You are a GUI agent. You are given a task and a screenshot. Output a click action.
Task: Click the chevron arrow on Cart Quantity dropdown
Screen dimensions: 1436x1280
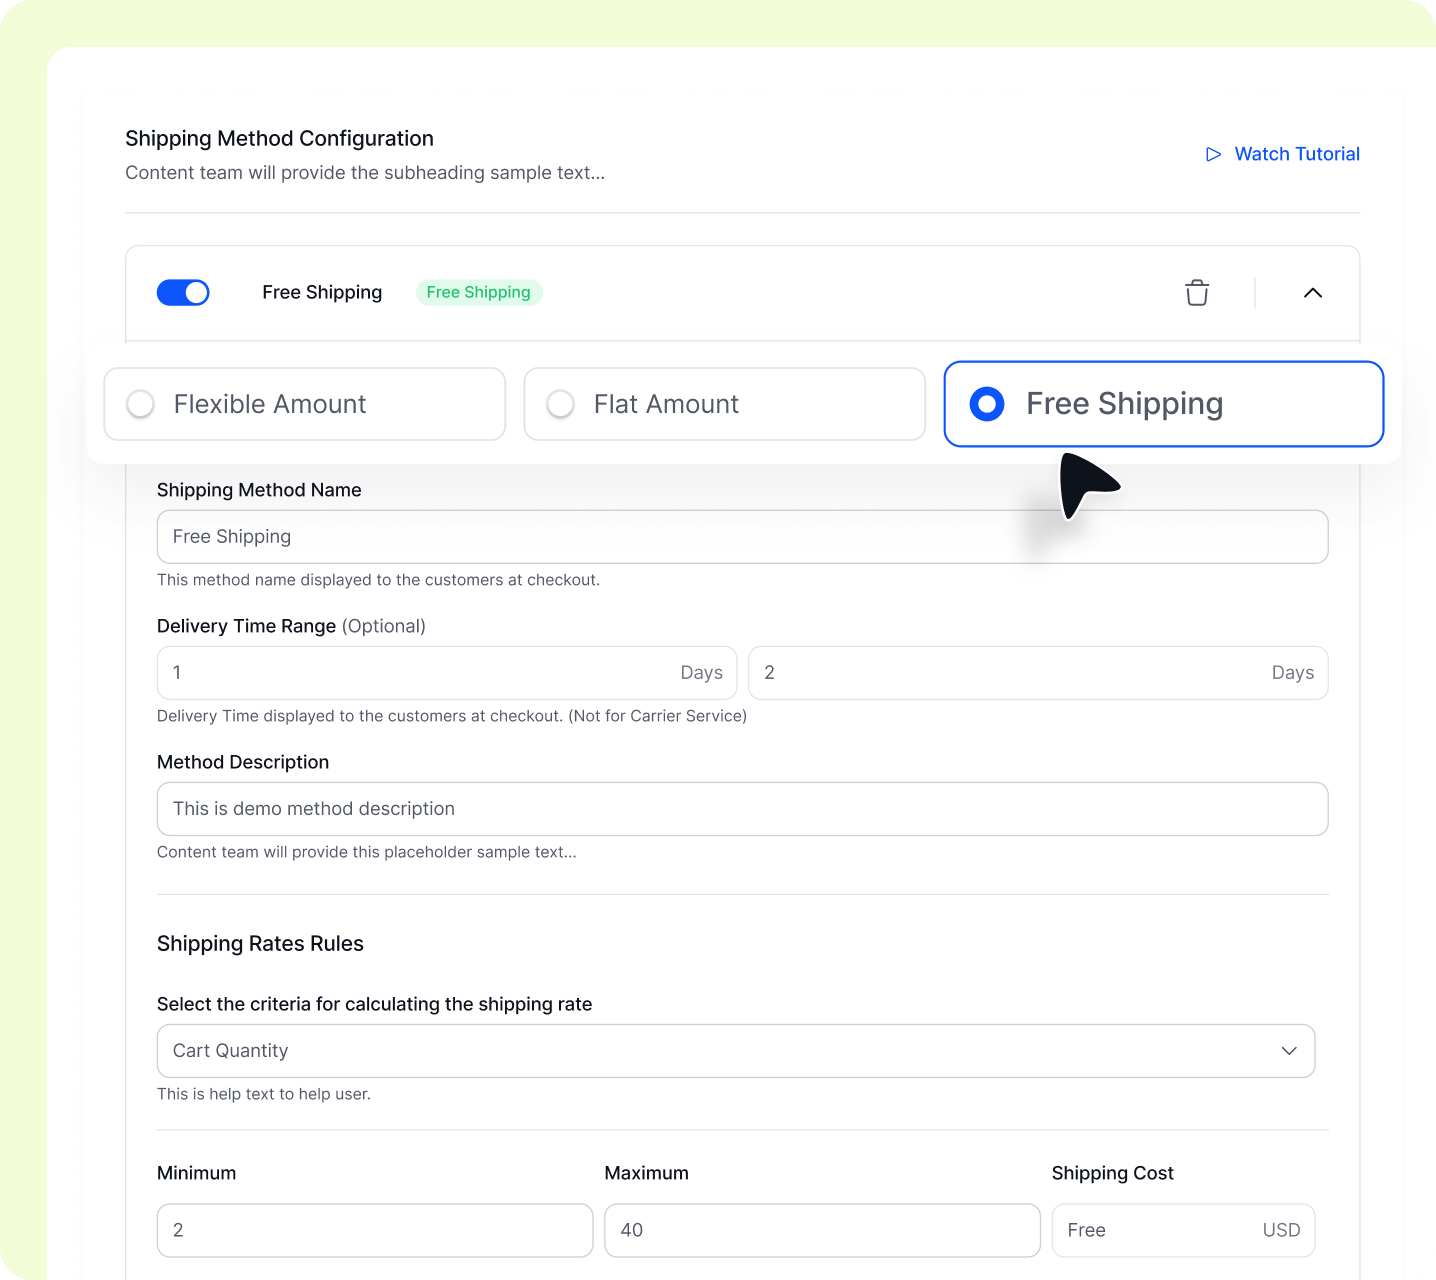click(x=1289, y=1051)
